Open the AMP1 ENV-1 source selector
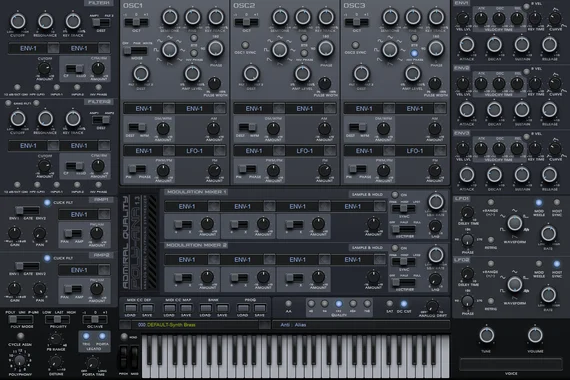 (79, 215)
